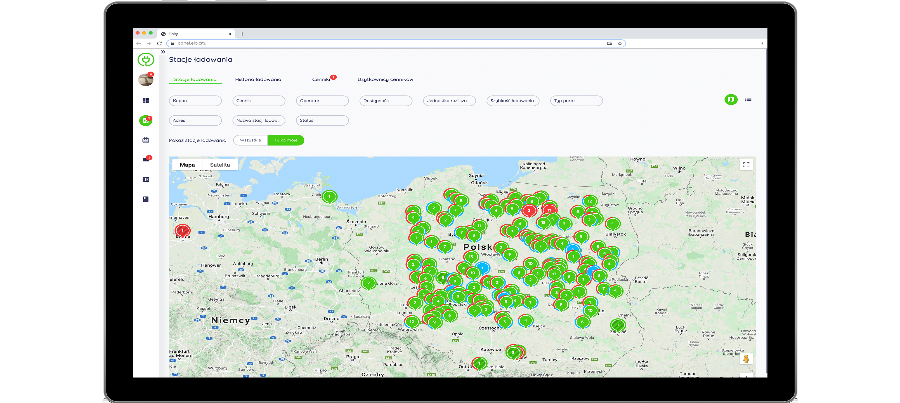
Task: Open the second tab next to Stacje ładowania
Action: point(258,79)
